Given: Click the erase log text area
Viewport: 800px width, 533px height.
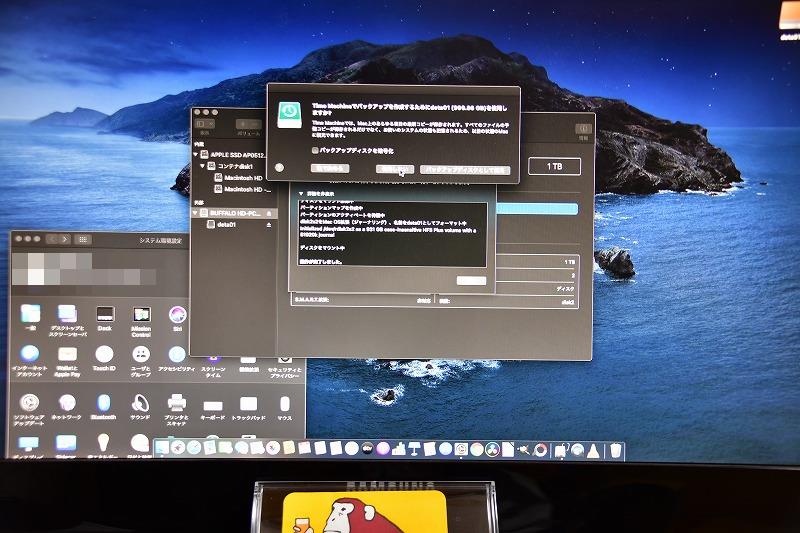Looking at the screenshot, I should click(392, 234).
